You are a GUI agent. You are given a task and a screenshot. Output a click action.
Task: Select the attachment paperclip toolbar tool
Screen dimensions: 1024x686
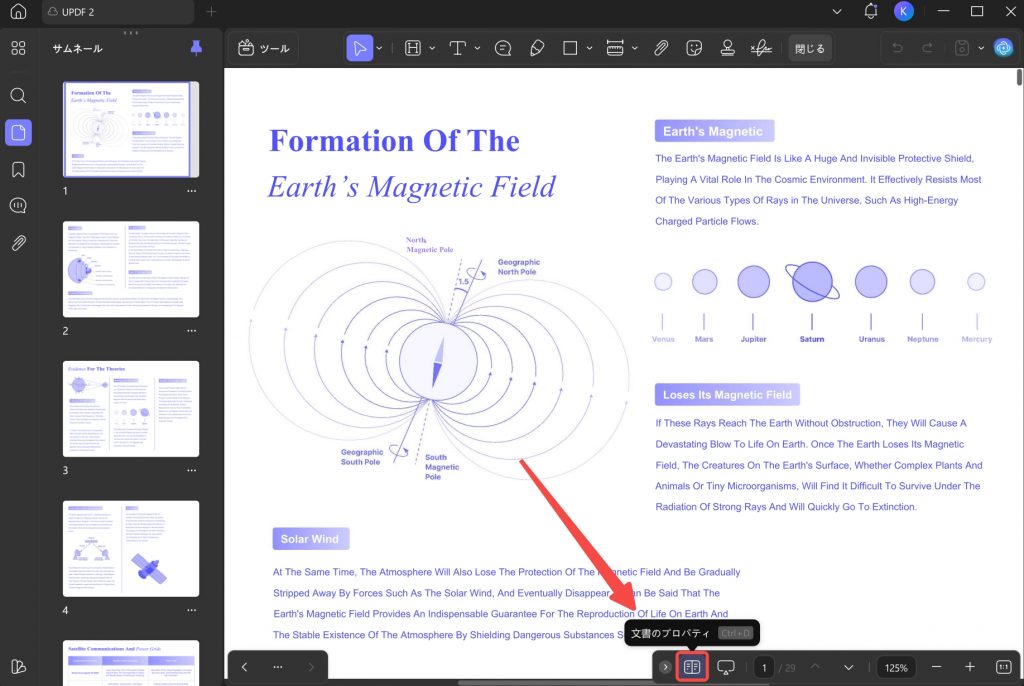(661, 48)
